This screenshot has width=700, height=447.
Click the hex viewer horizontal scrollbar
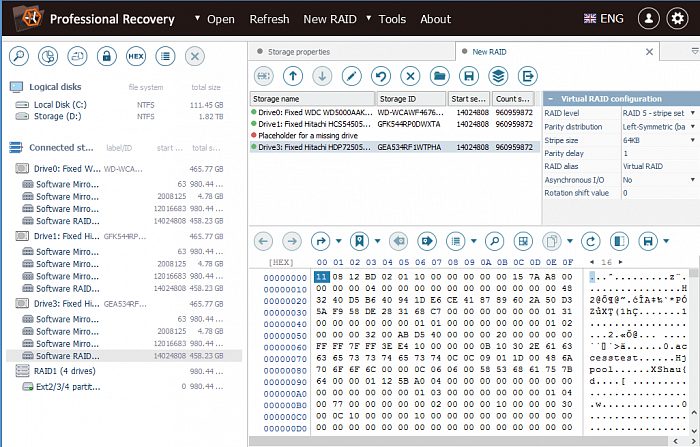(460, 441)
